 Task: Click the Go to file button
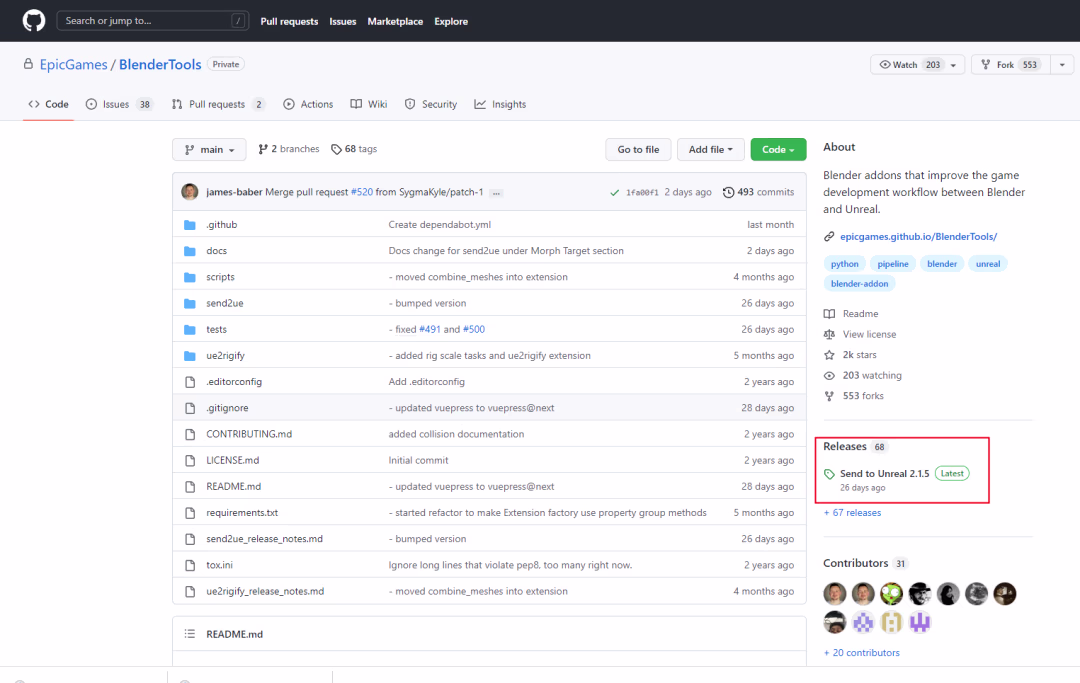click(638, 149)
